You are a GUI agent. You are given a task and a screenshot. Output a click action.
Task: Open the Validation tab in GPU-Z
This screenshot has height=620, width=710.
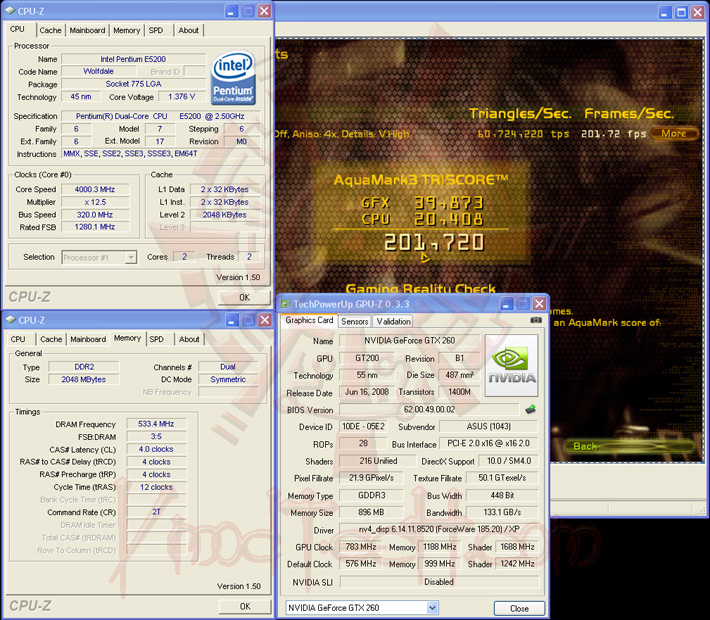coord(393,322)
